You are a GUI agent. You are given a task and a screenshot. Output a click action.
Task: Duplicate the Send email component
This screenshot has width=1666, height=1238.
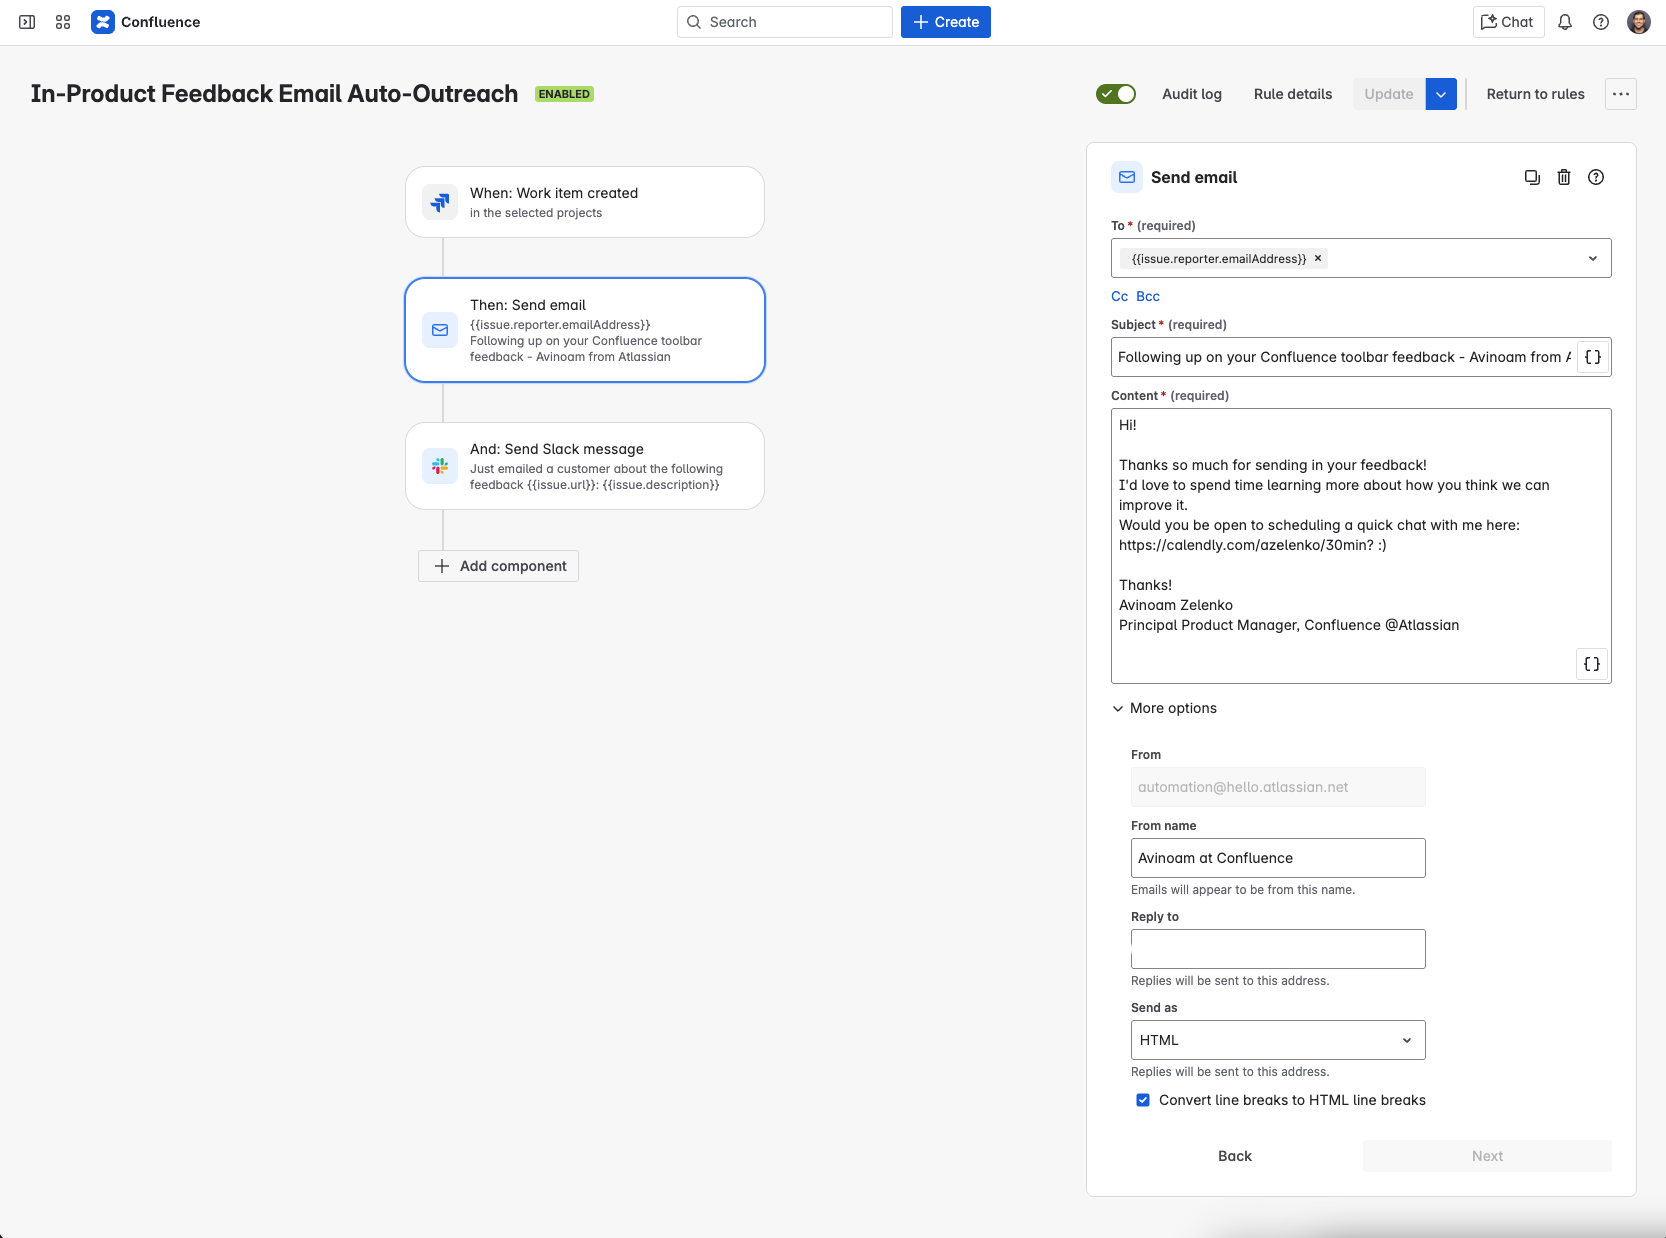tap(1532, 177)
